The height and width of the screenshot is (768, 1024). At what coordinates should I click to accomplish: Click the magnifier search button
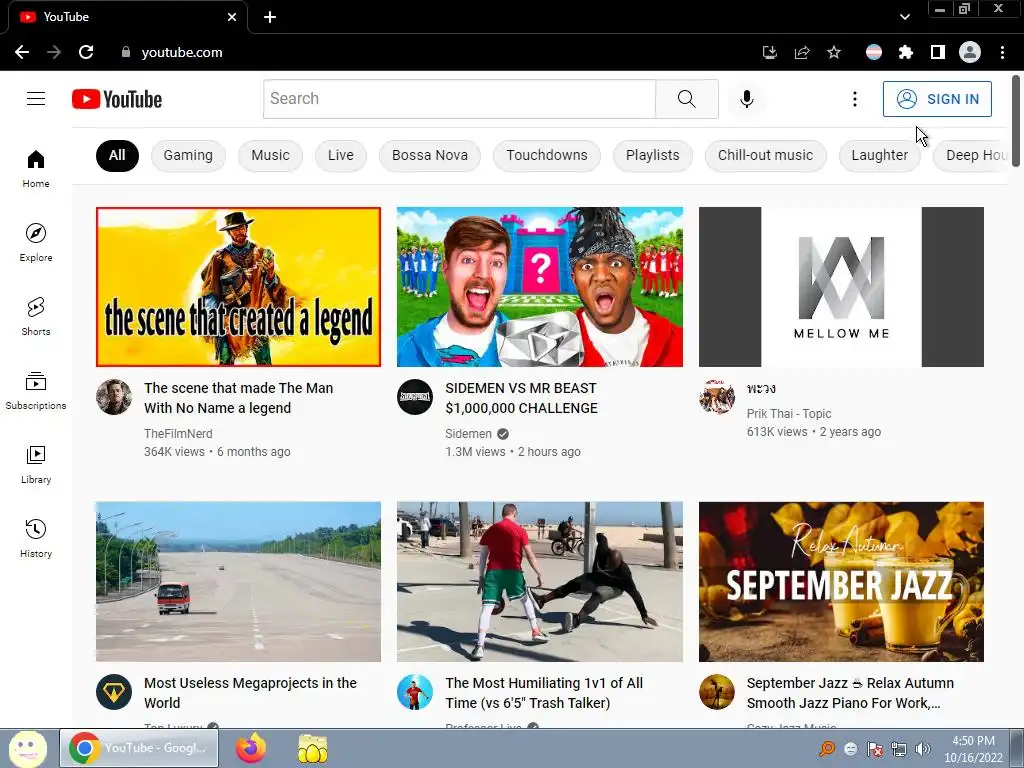click(686, 99)
